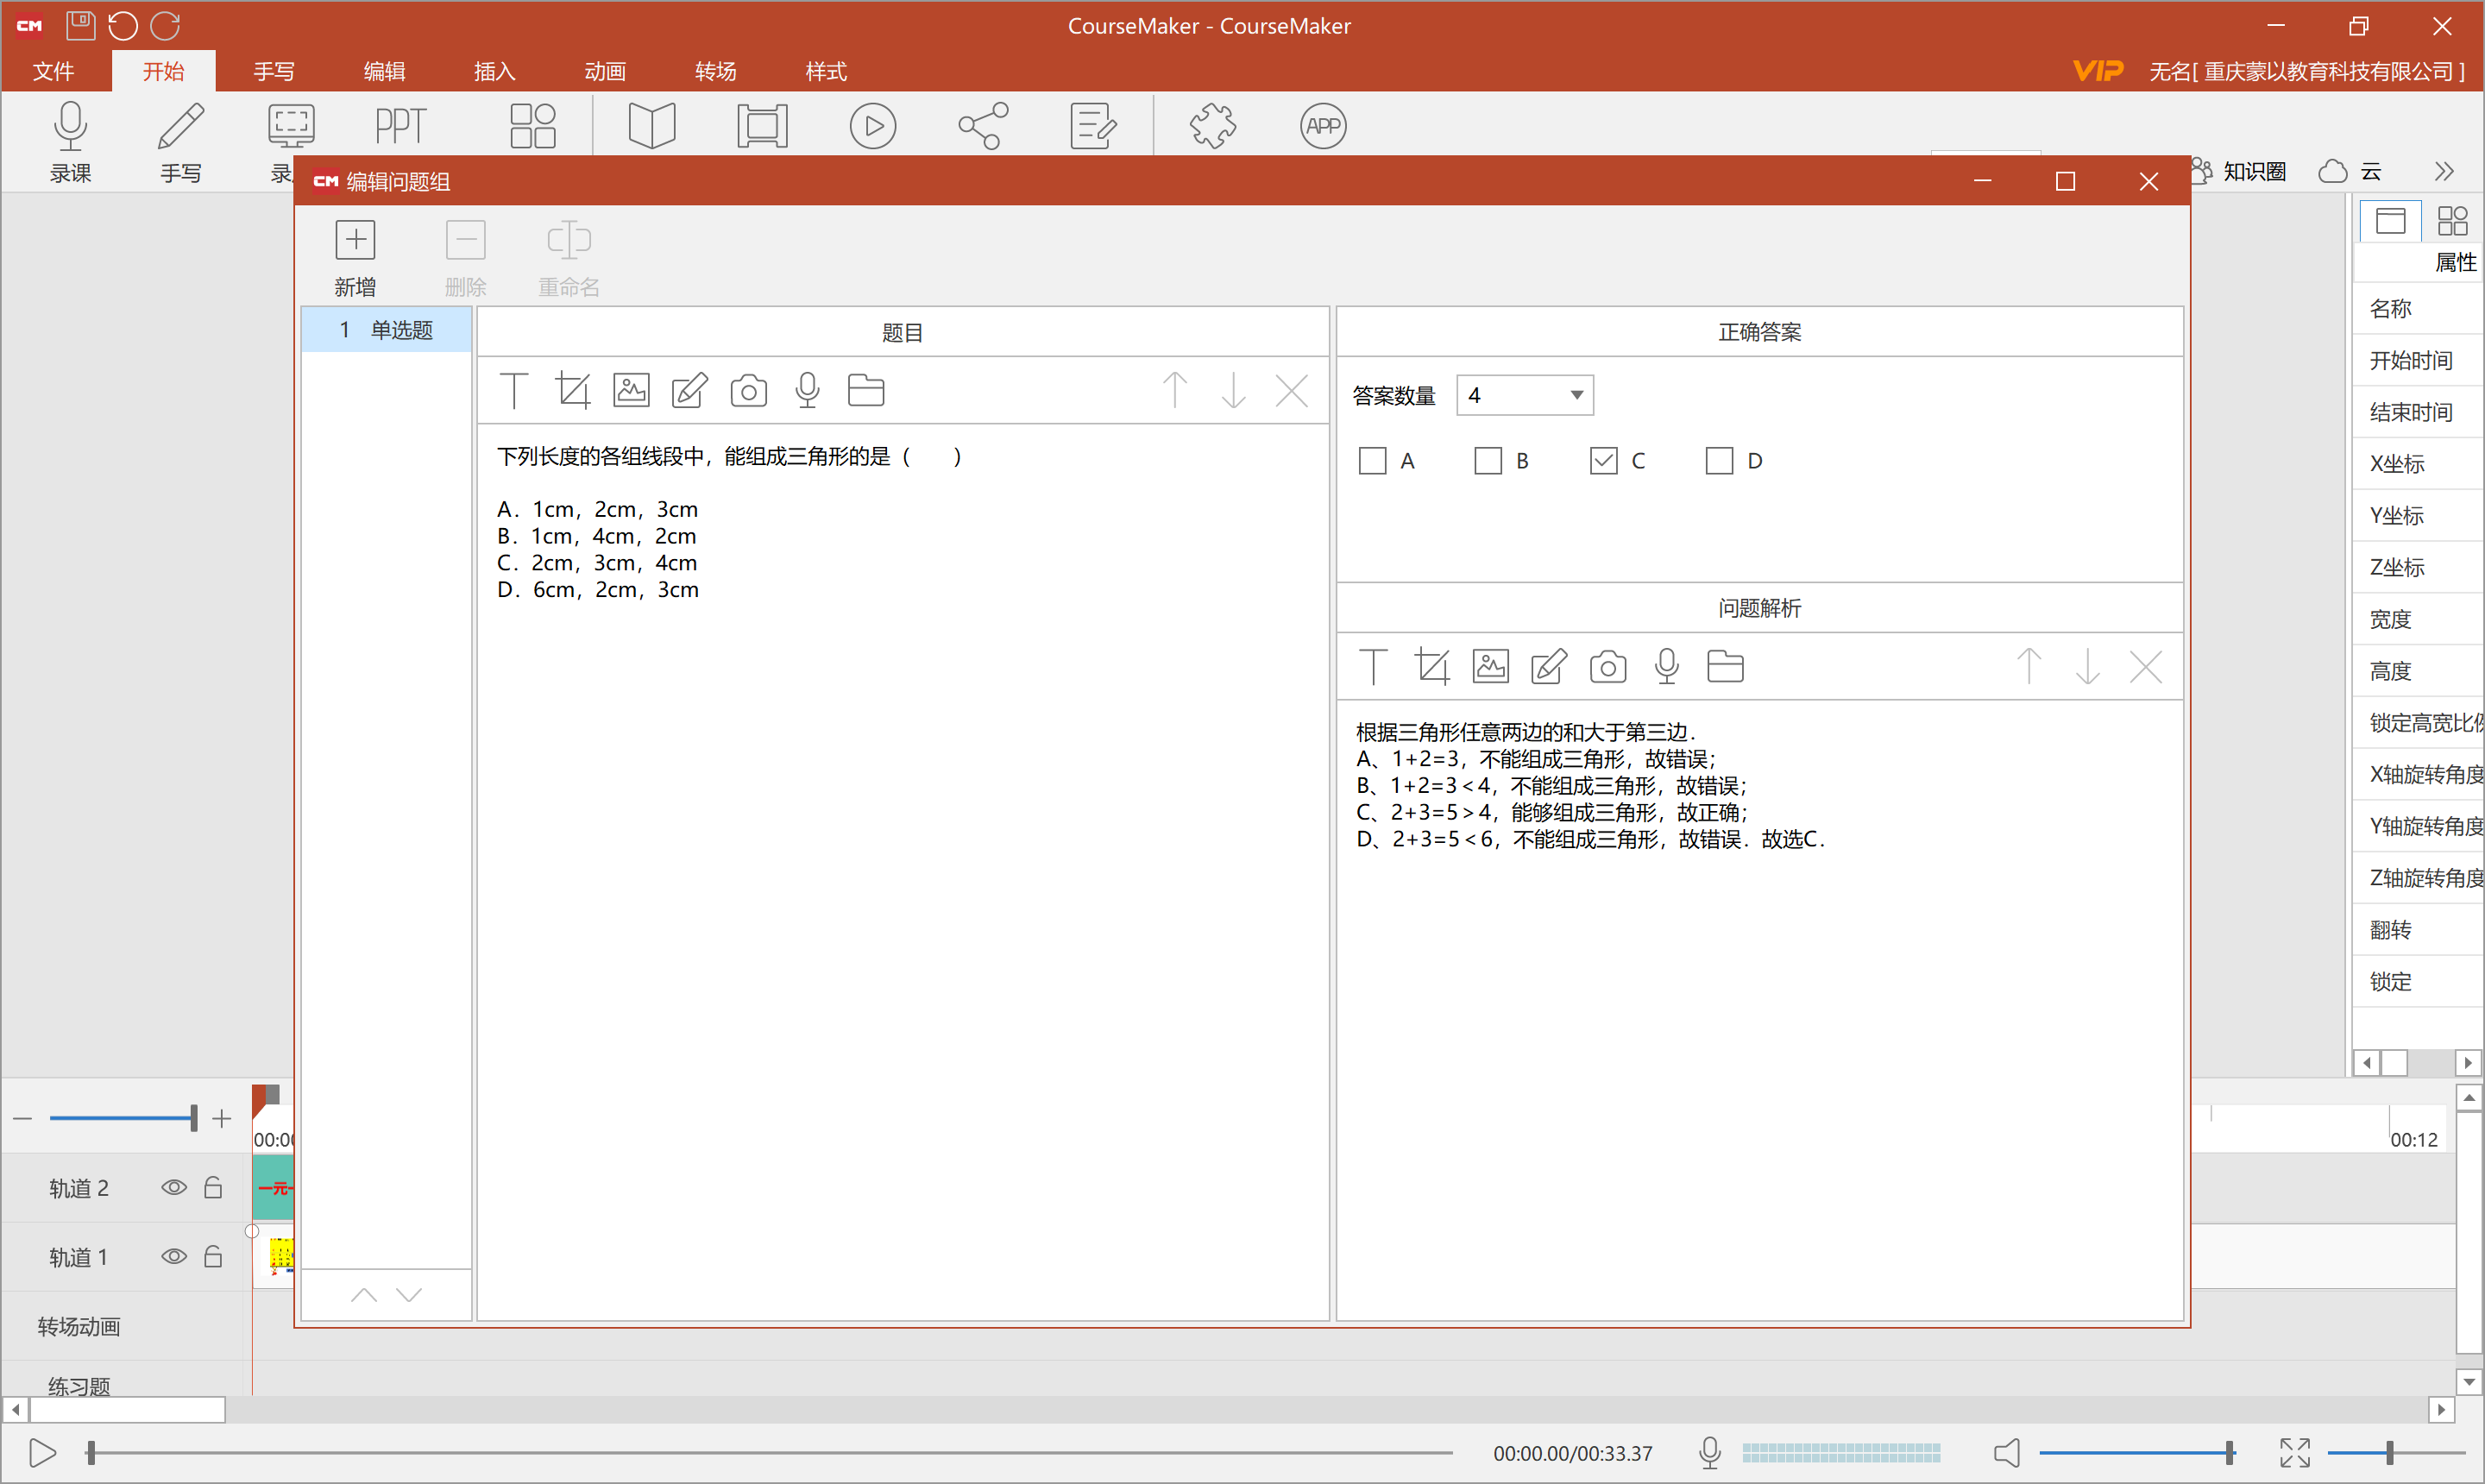This screenshot has height=1484, width=2485.
Task: Click insert image icon in 题目 toolbar
Action: pyautogui.click(x=631, y=391)
